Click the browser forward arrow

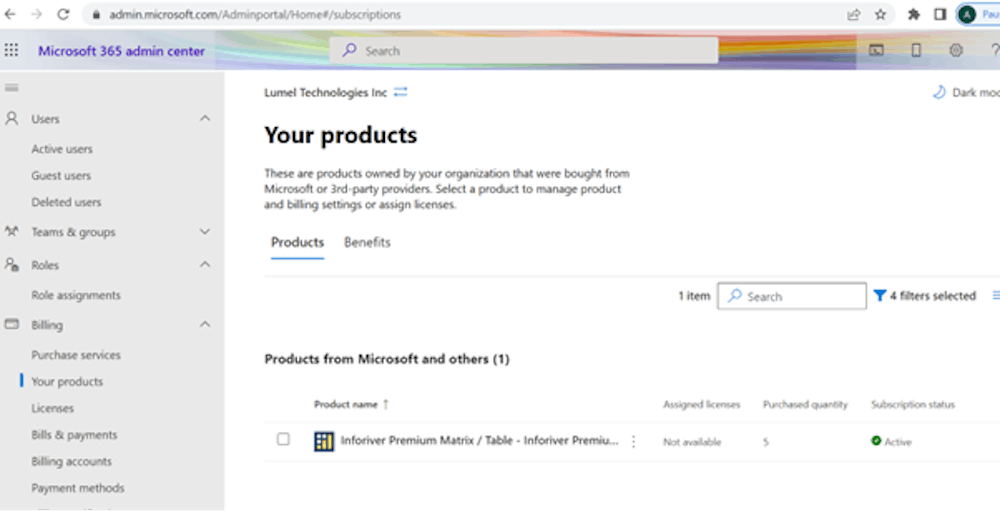[x=36, y=14]
